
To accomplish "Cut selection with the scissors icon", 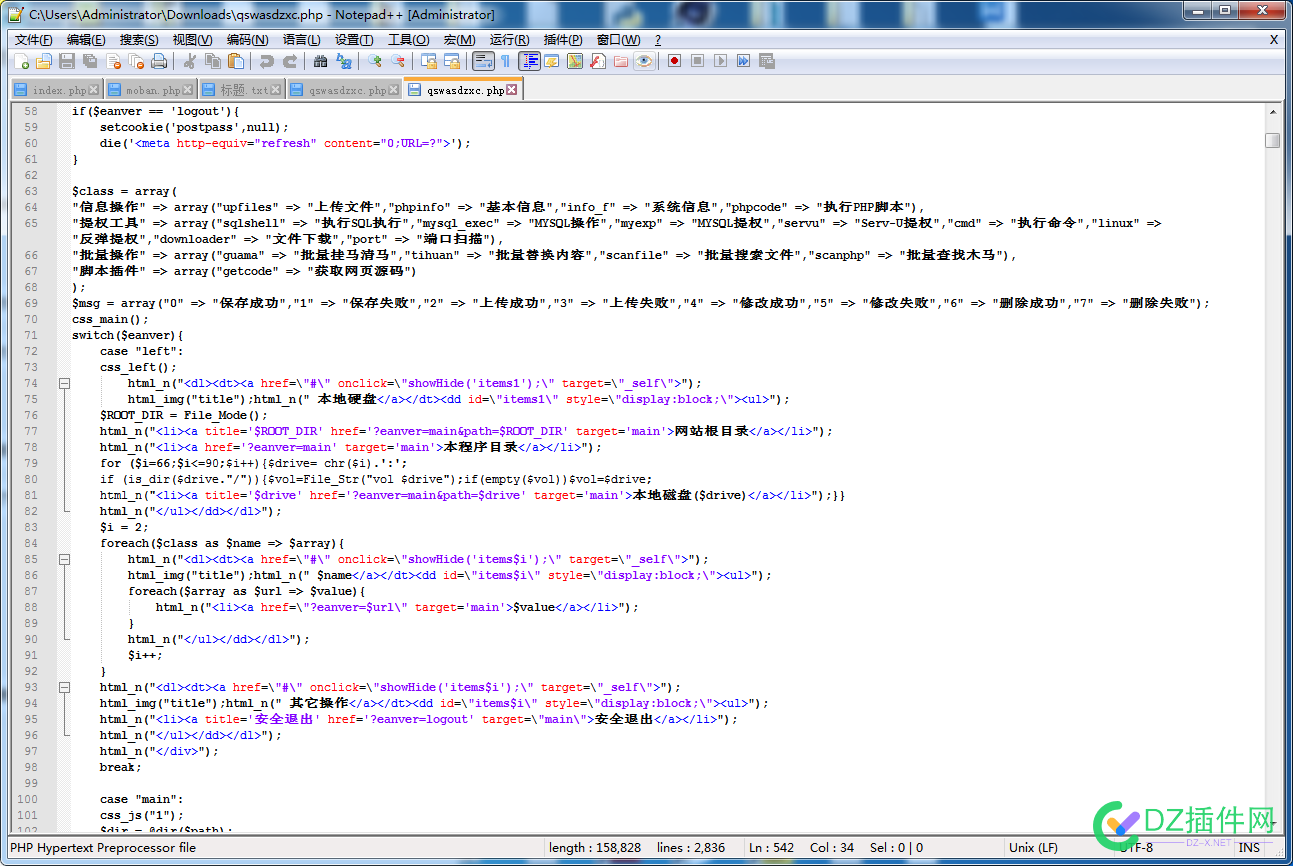I will [190, 61].
